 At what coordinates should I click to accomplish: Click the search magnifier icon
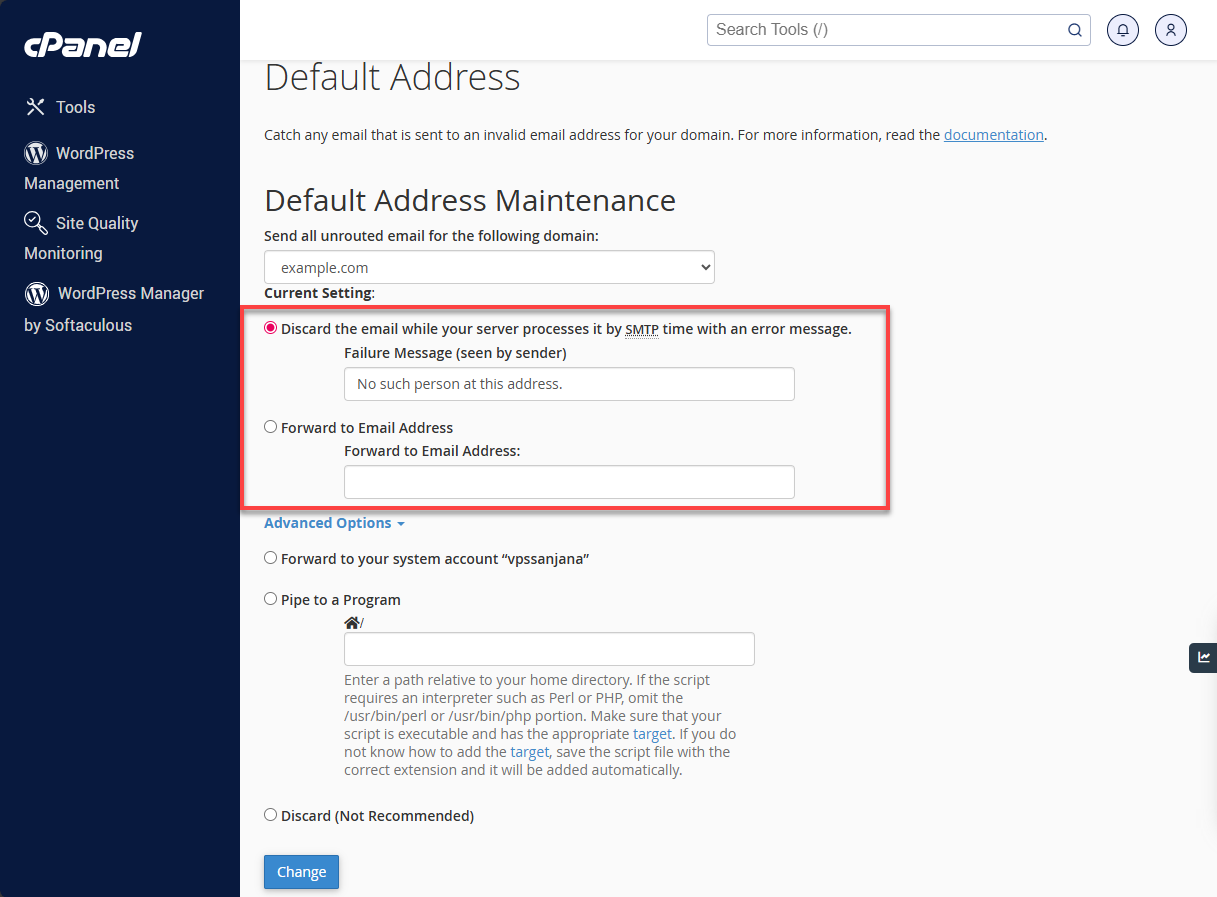[1075, 30]
